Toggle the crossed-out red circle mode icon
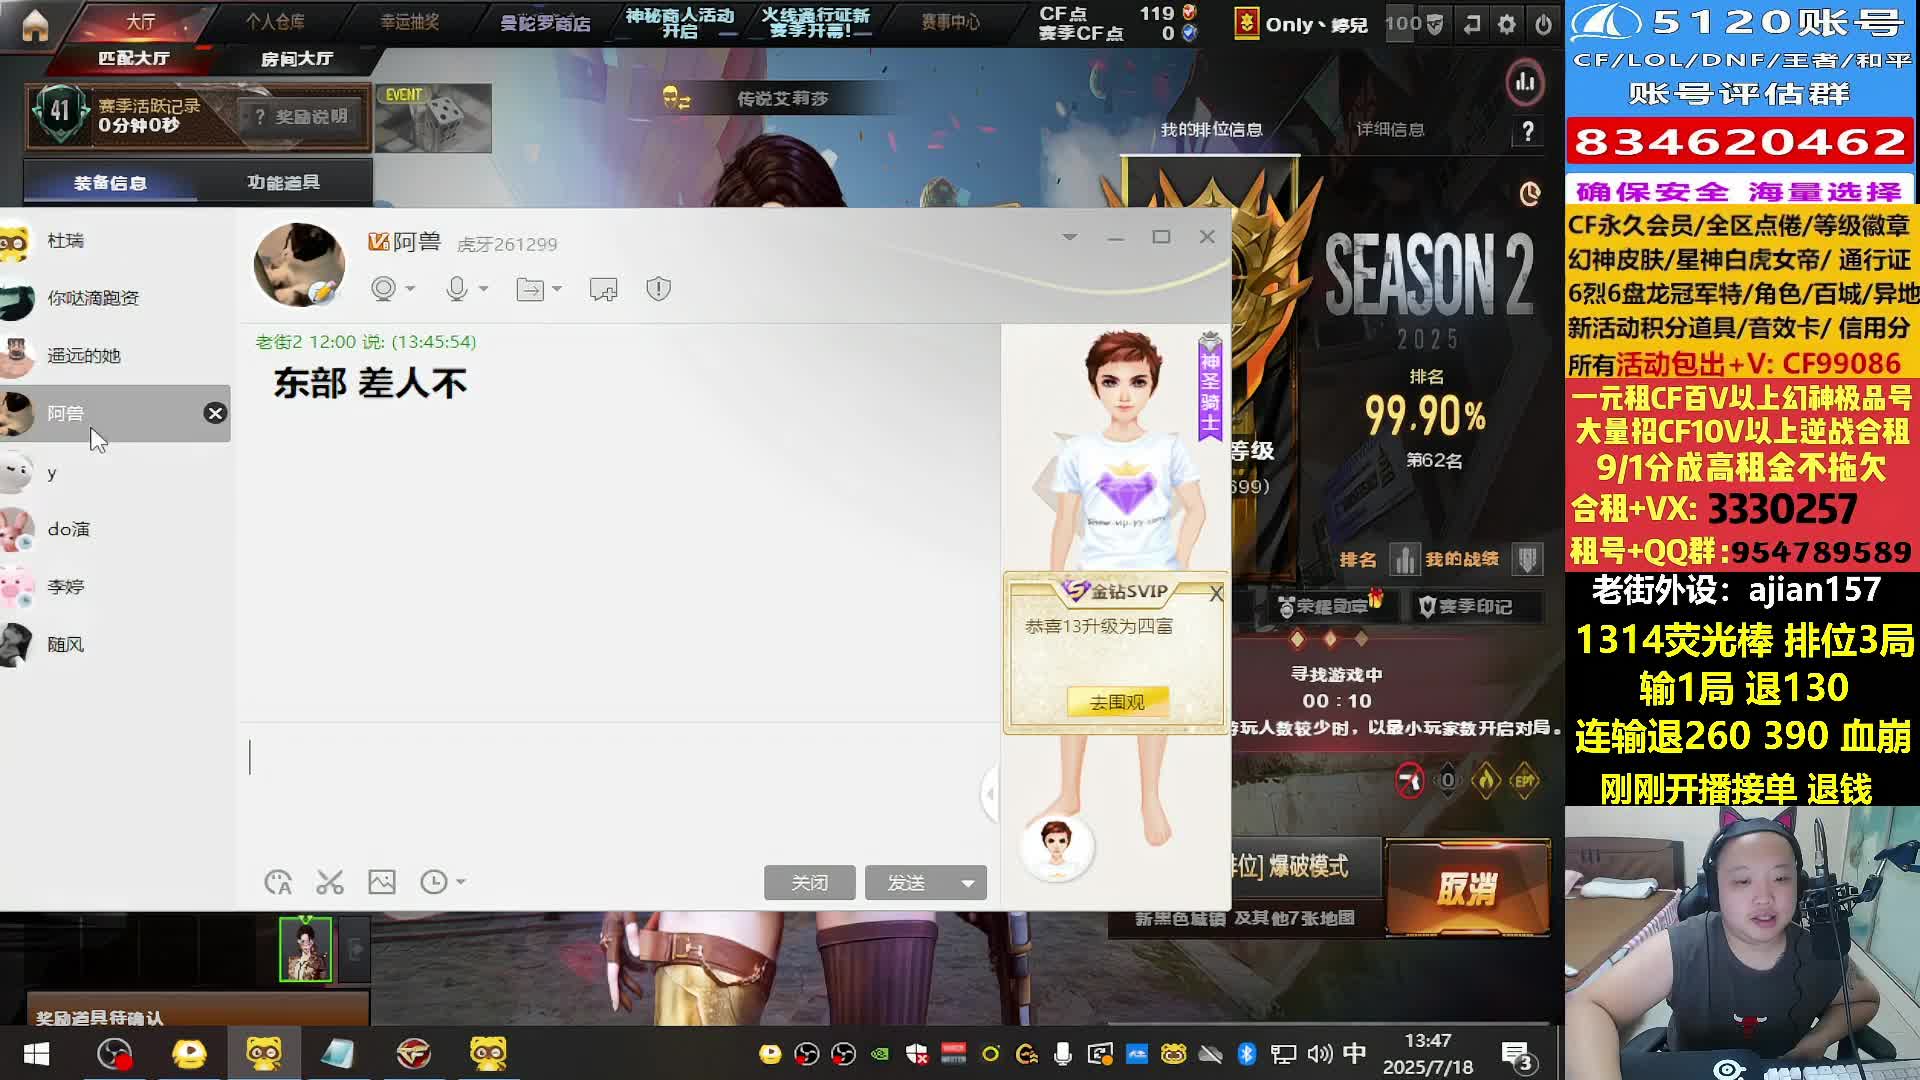 coord(1410,781)
